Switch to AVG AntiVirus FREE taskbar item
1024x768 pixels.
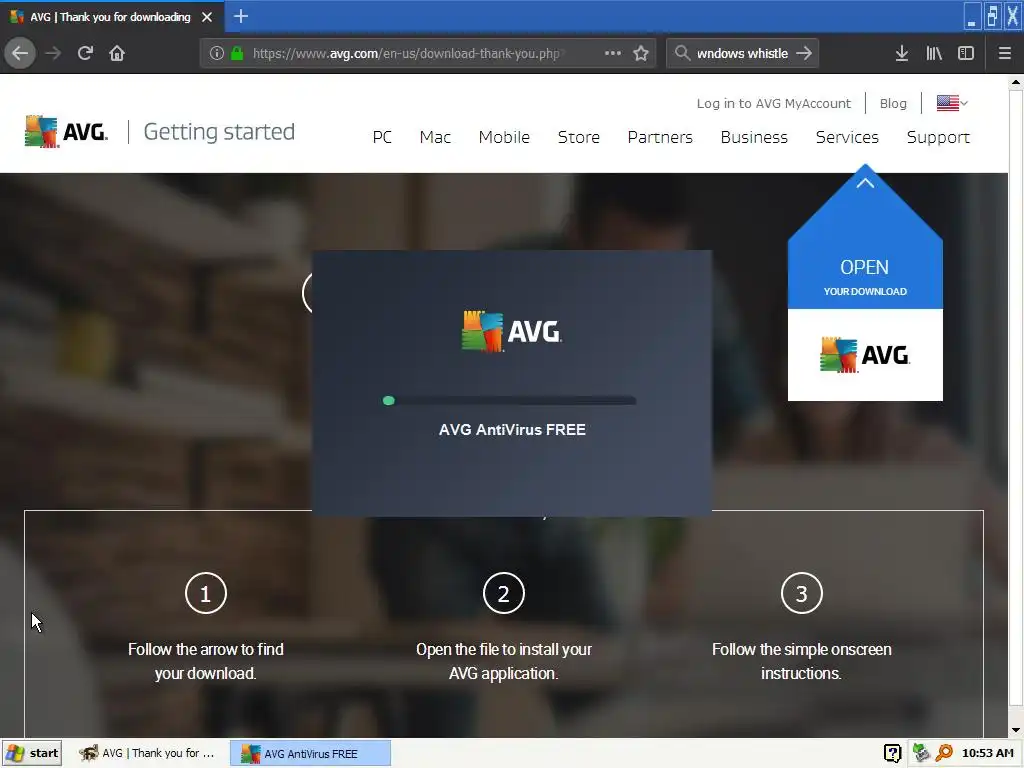point(310,753)
